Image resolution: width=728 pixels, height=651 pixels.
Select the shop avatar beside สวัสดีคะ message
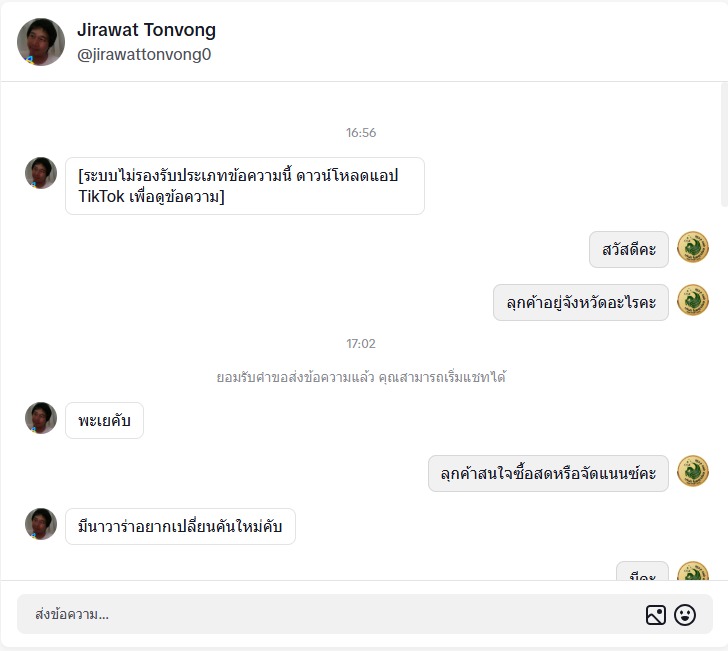point(693,247)
